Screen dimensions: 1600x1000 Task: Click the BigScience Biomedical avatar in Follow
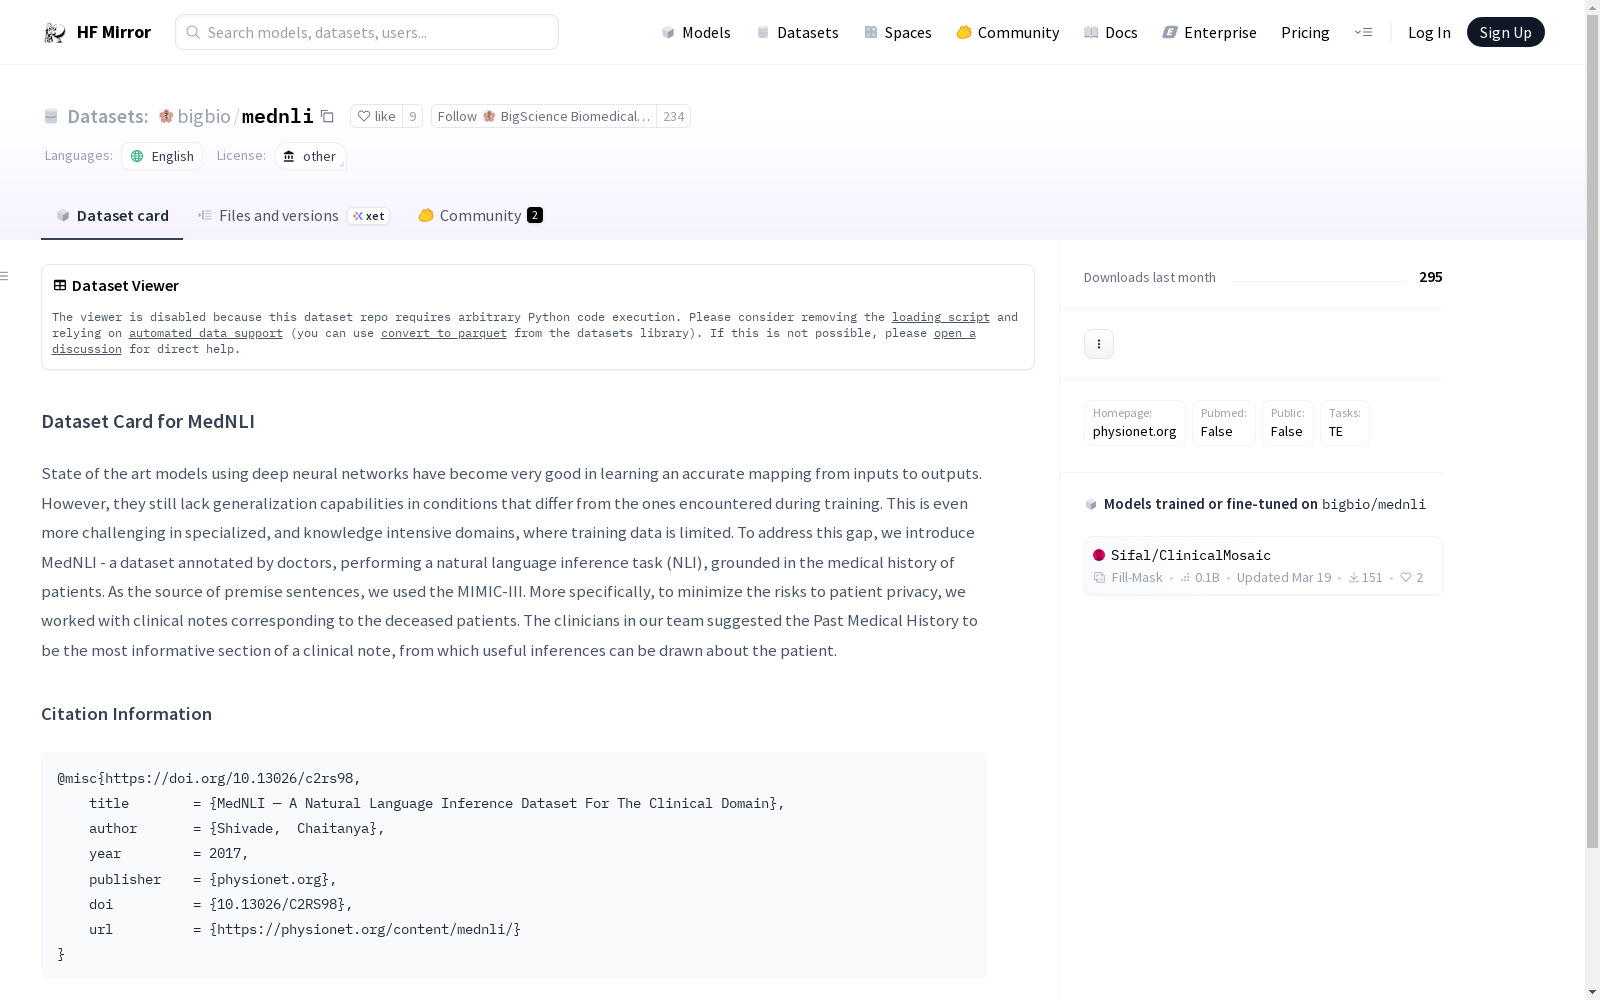click(x=489, y=116)
